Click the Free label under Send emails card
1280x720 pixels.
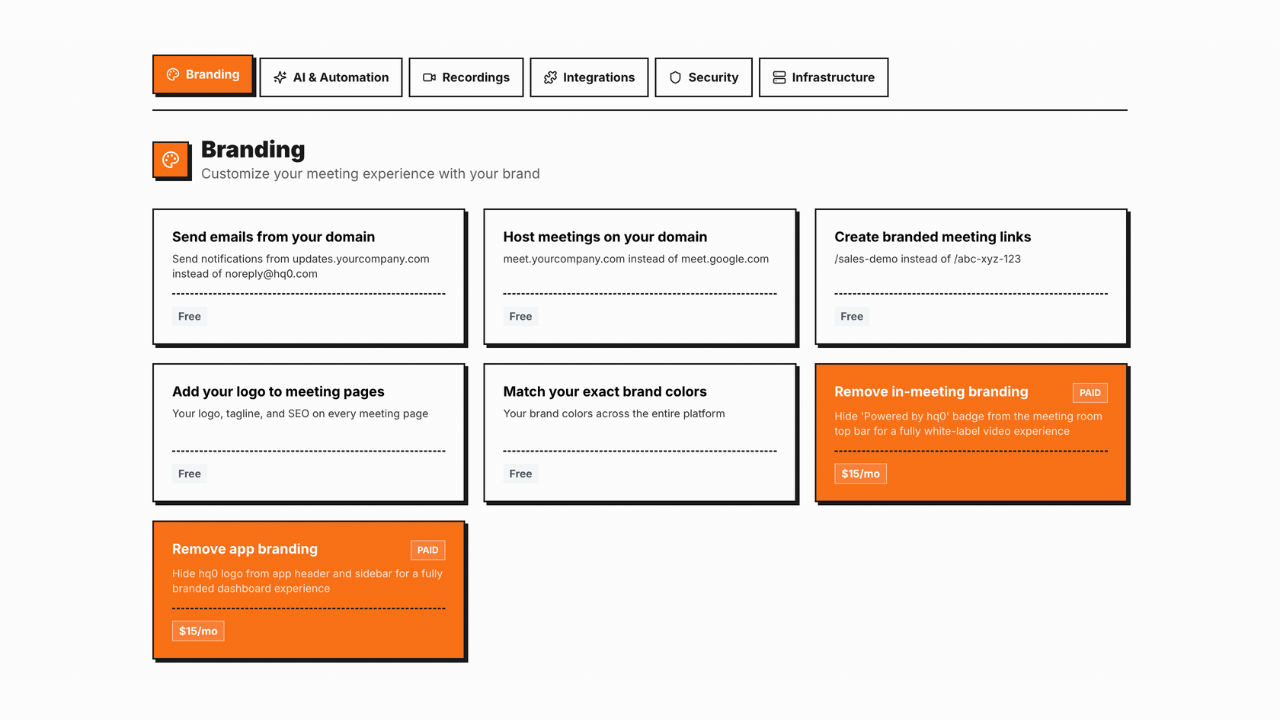[189, 317]
